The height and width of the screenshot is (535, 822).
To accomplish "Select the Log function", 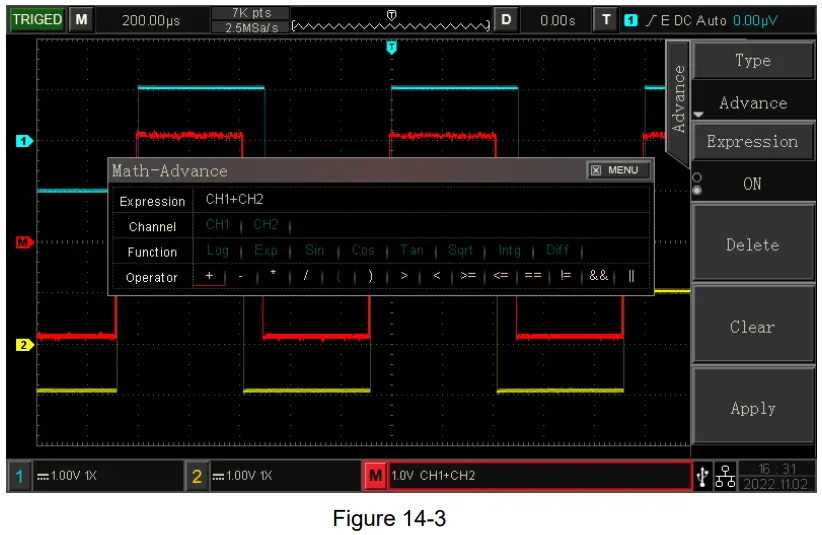I will pyautogui.click(x=218, y=250).
